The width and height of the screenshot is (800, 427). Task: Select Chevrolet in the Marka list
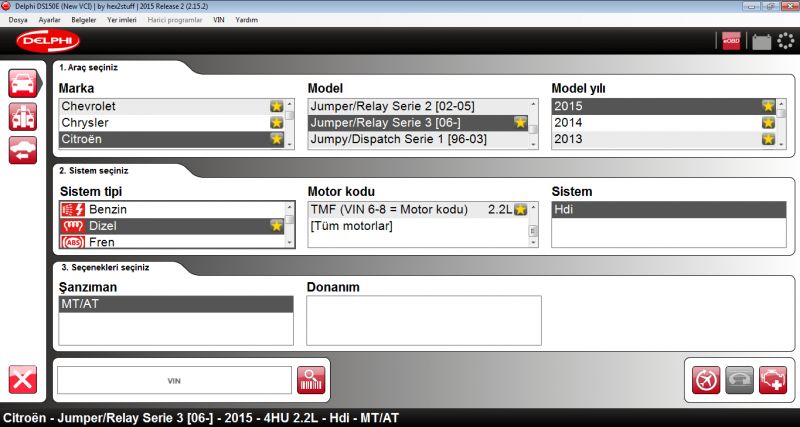(x=172, y=106)
